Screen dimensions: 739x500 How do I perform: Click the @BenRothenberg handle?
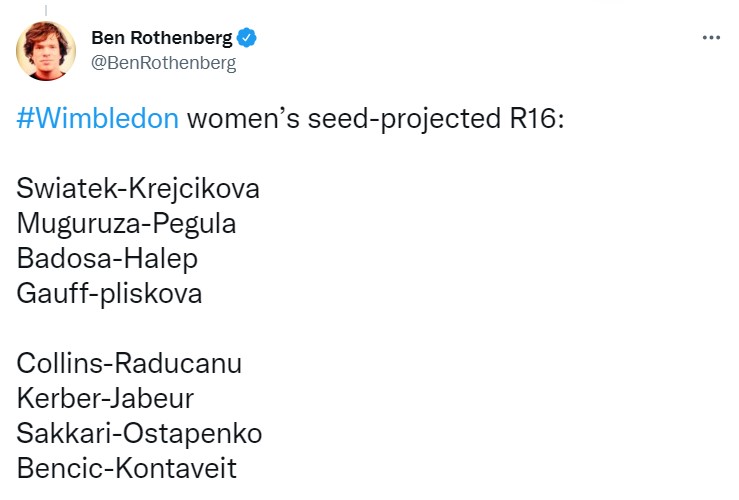tap(163, 63)
